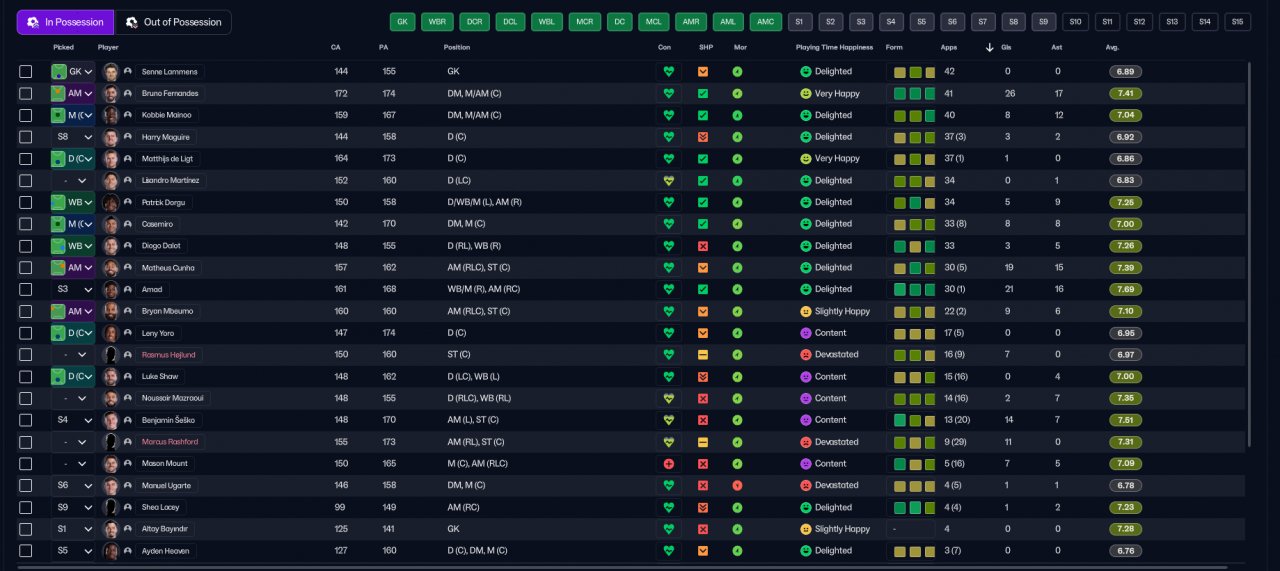Tick Rasmus Højlund's row checkbox

[x=25, y=355]
